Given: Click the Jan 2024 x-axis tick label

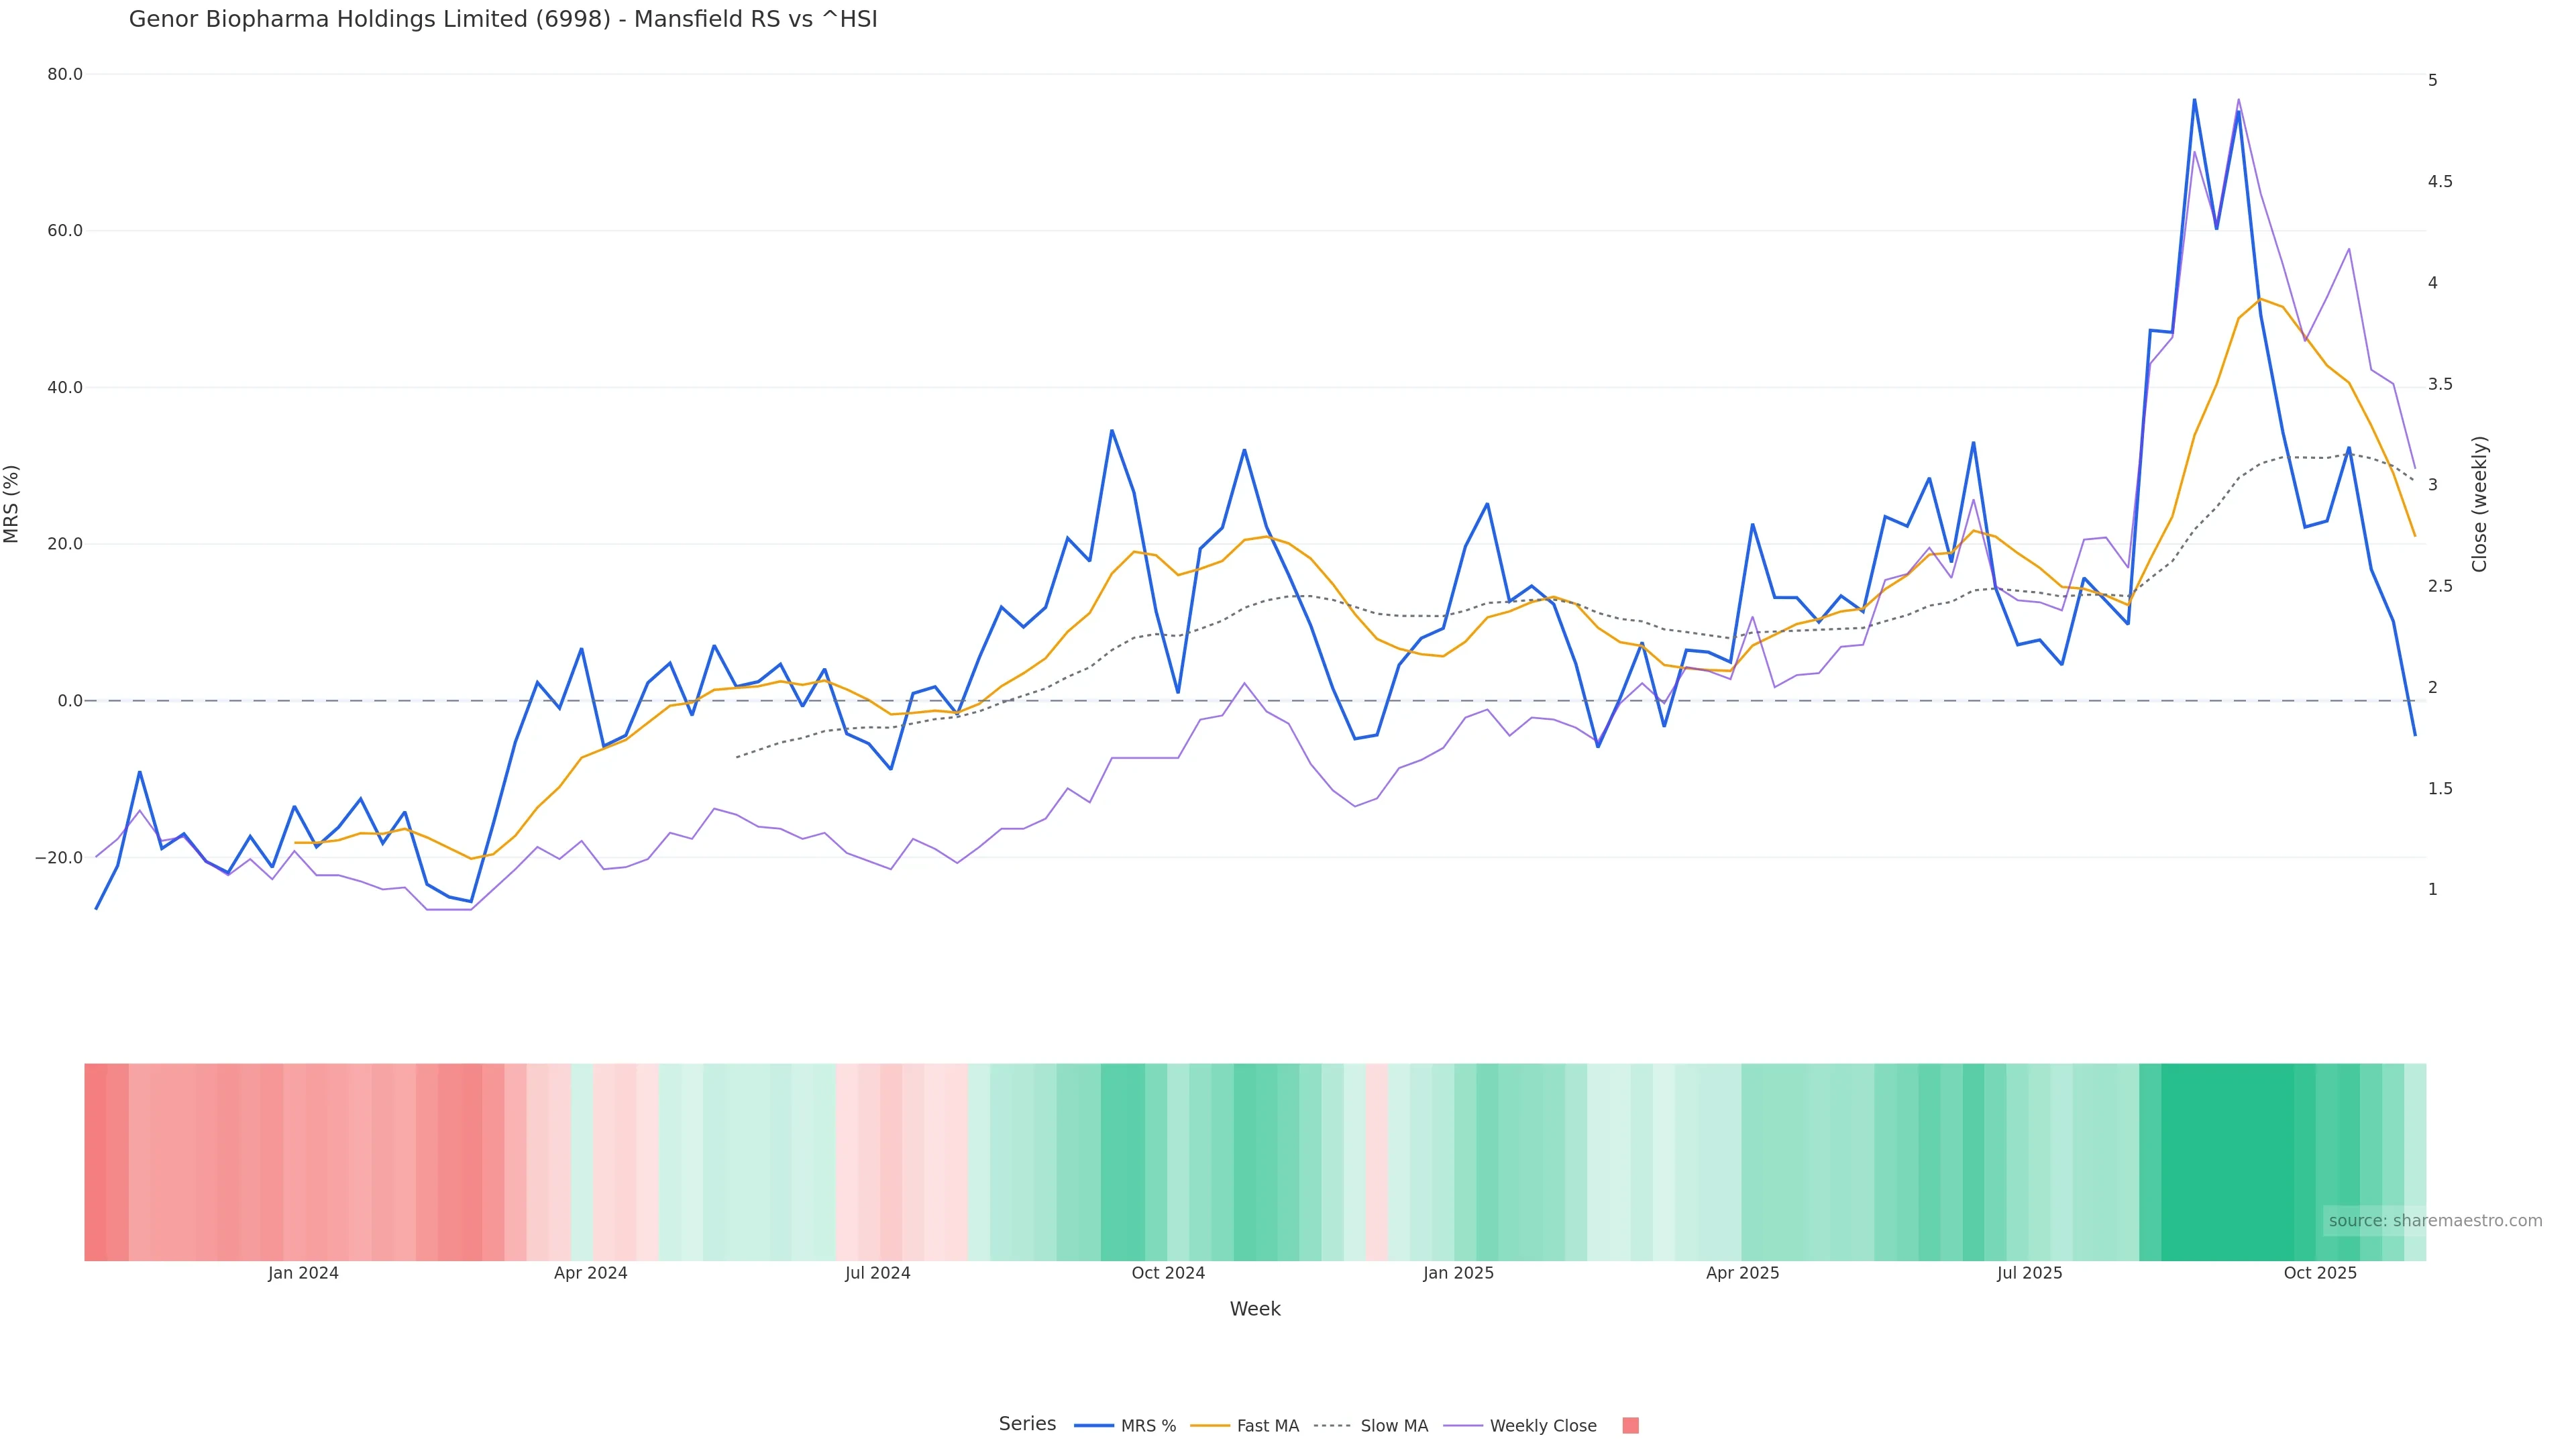Looking at the screenshot, I should click(x=303, y=1274).
